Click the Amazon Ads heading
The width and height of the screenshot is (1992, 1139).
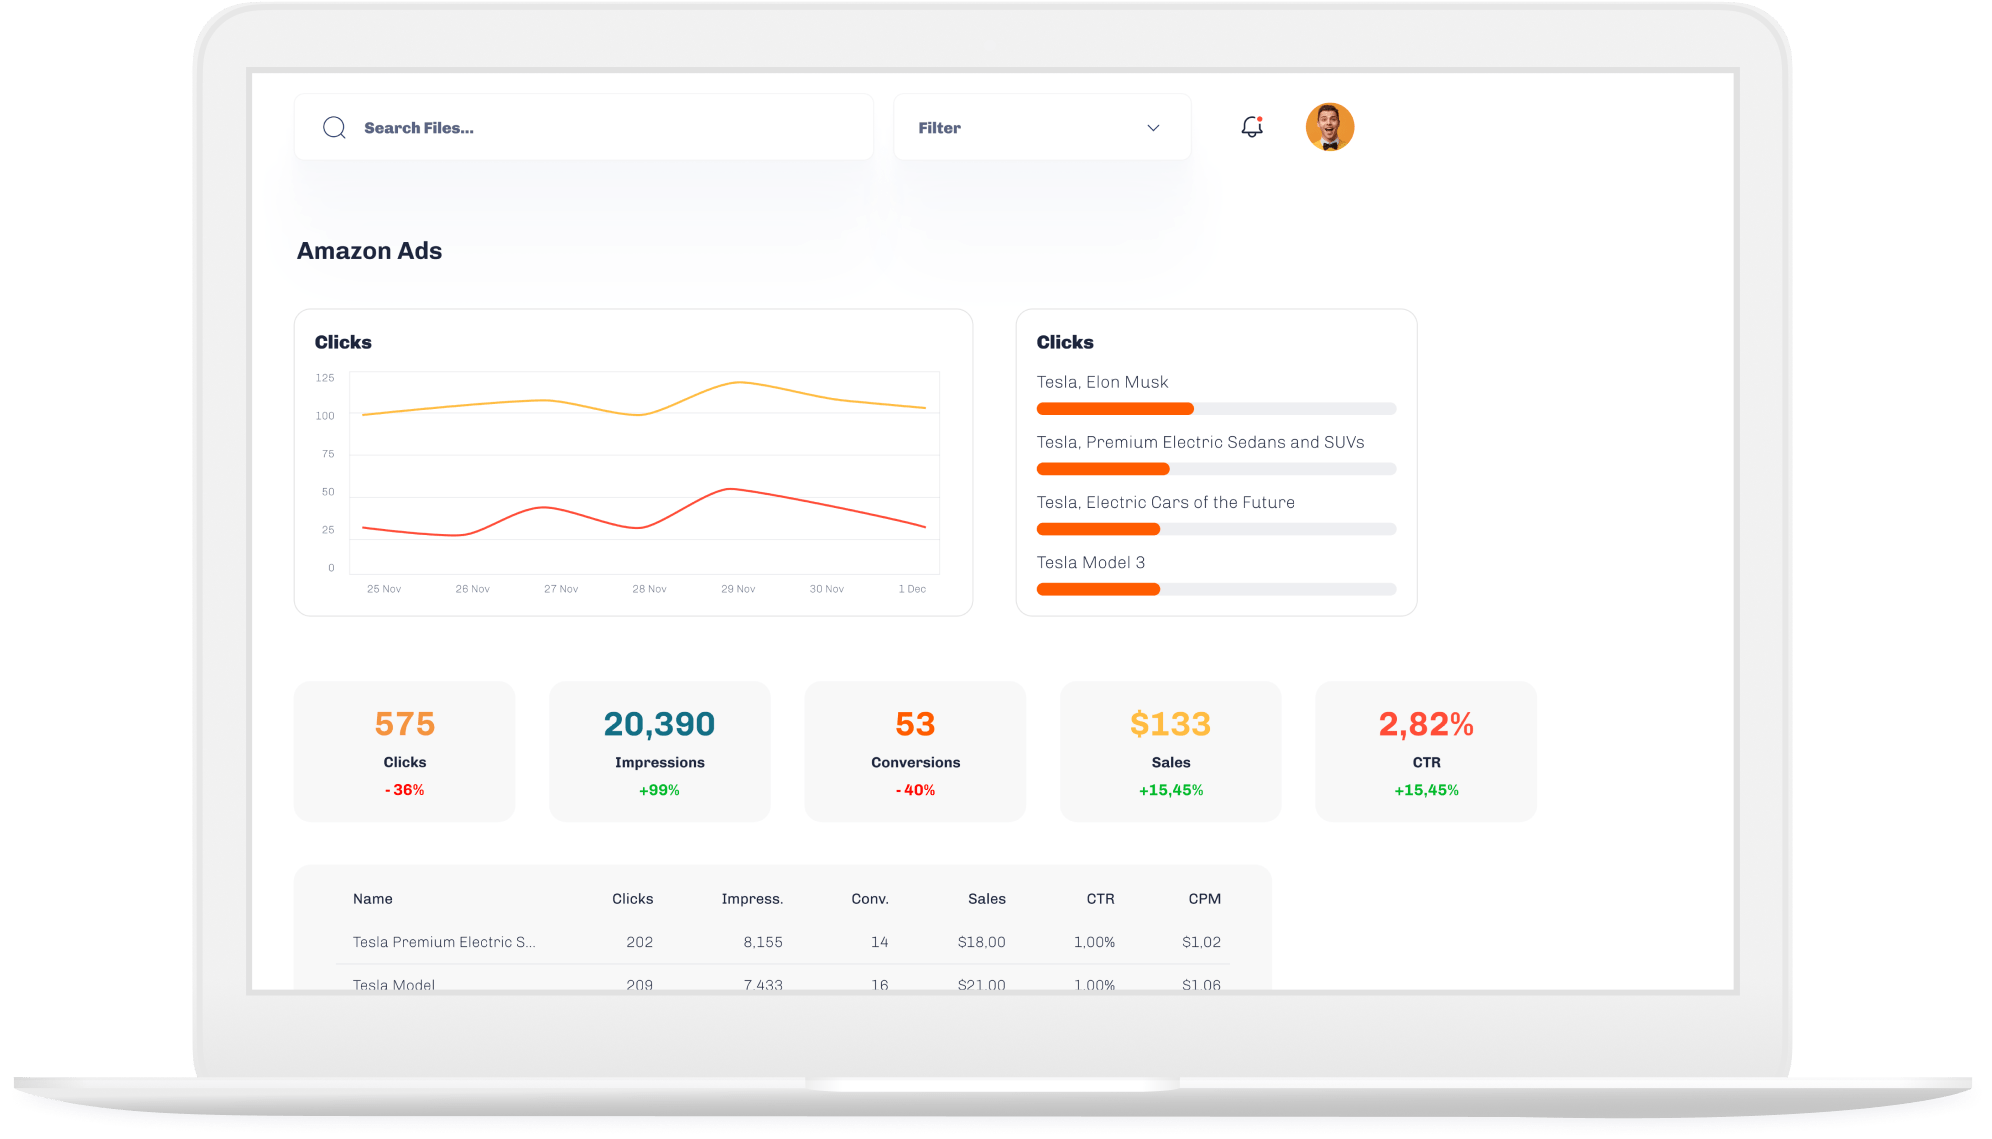(x=369, y=251)
